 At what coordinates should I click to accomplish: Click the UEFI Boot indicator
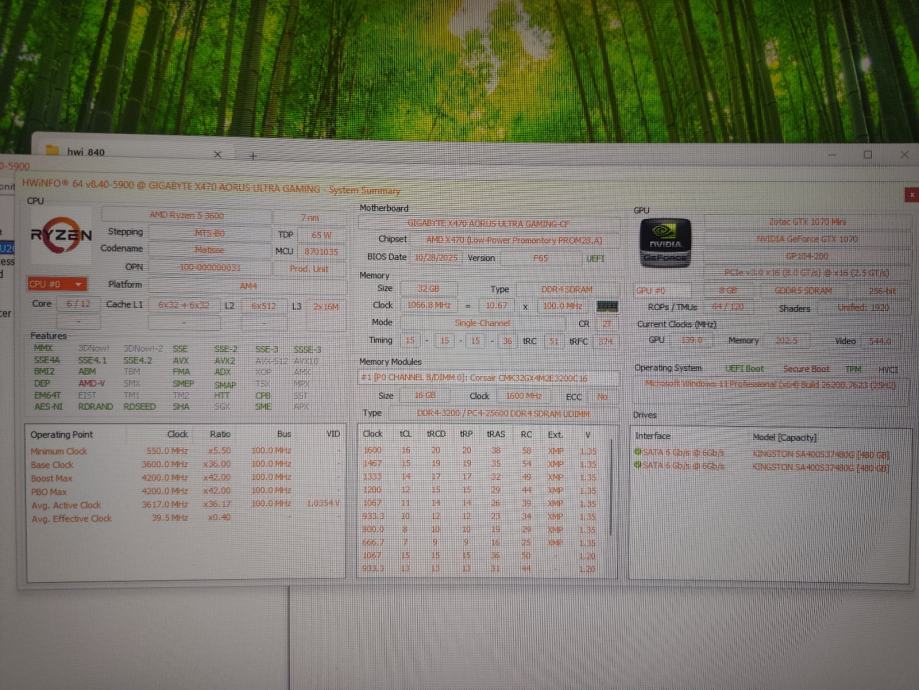(x=744, y=369)
